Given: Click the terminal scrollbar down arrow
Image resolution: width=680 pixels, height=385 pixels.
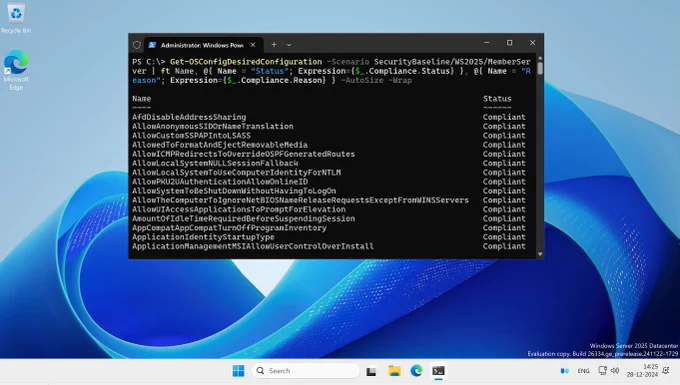Looking at the screenshot, I should click(x=540, y=254).
